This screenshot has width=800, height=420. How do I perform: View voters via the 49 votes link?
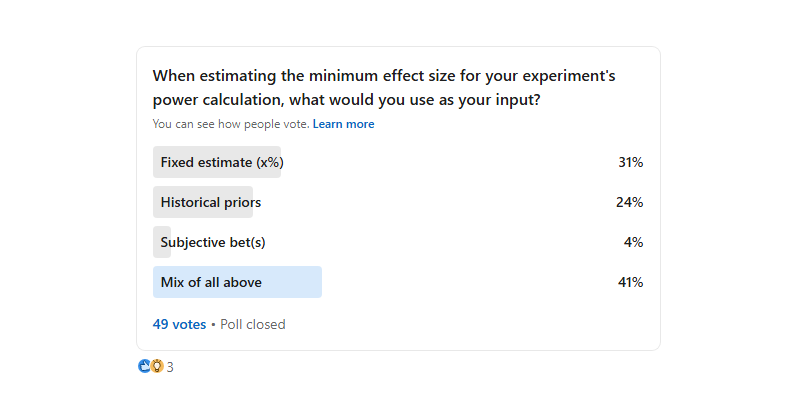point(179,324)
